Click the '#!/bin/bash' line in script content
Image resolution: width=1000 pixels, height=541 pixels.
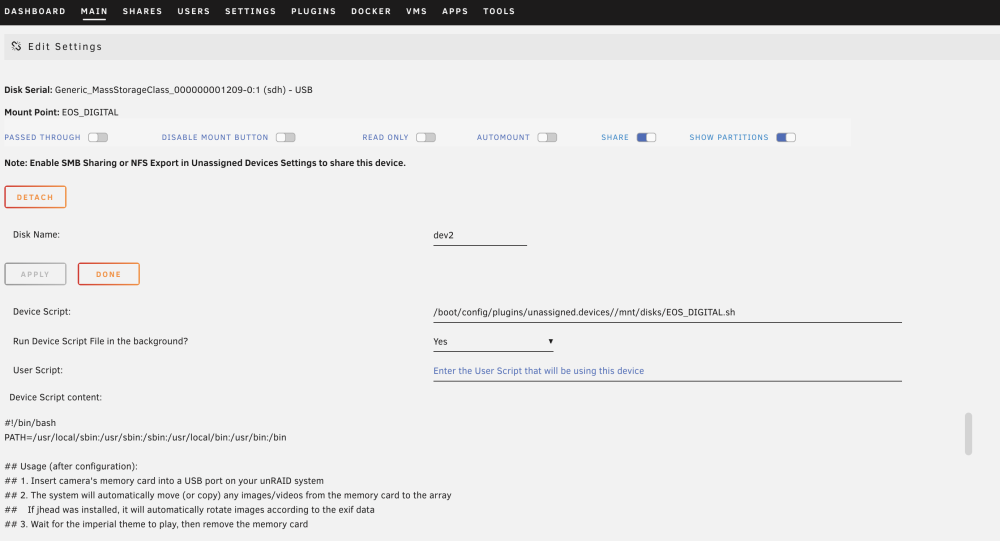coord(30,423)
